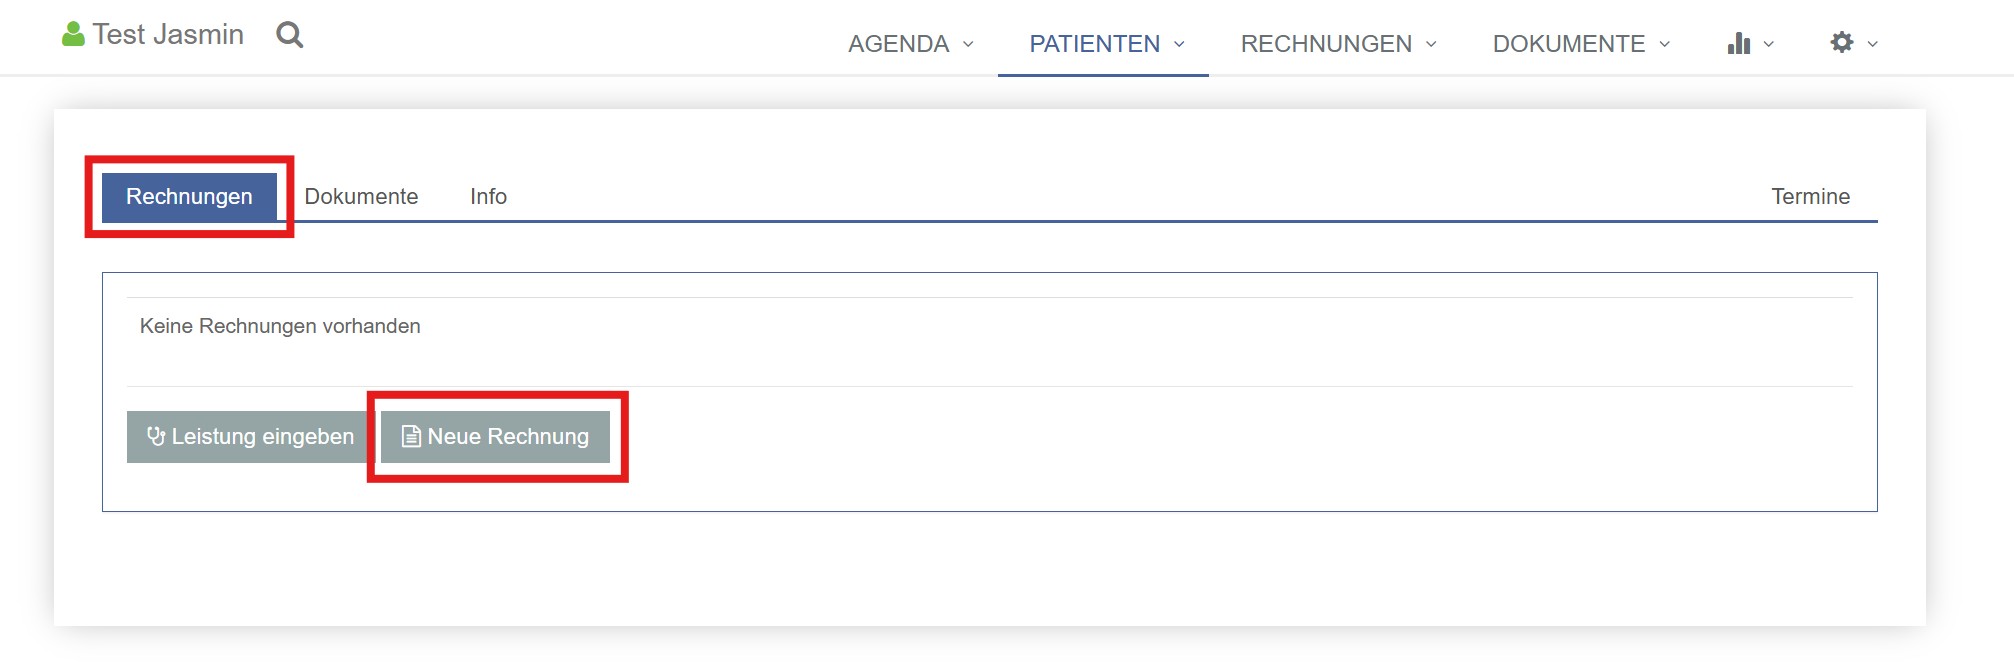The height and width of the screenshot is (670, 2014).
Task: Open the PATIENTEN menu
Action: click(x=1095, y=44)
